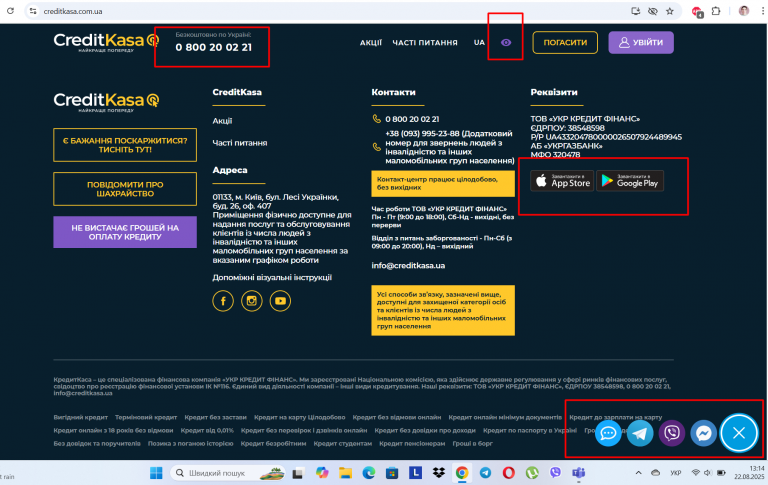Open the Кредит без застави link
768x485 pixels.
(216, 417)
